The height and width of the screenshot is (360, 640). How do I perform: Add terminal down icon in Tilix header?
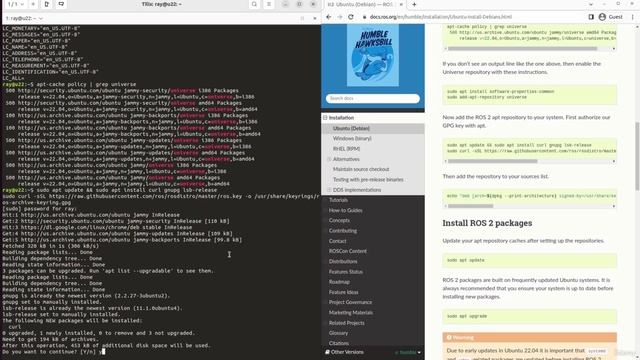point(61,4)
